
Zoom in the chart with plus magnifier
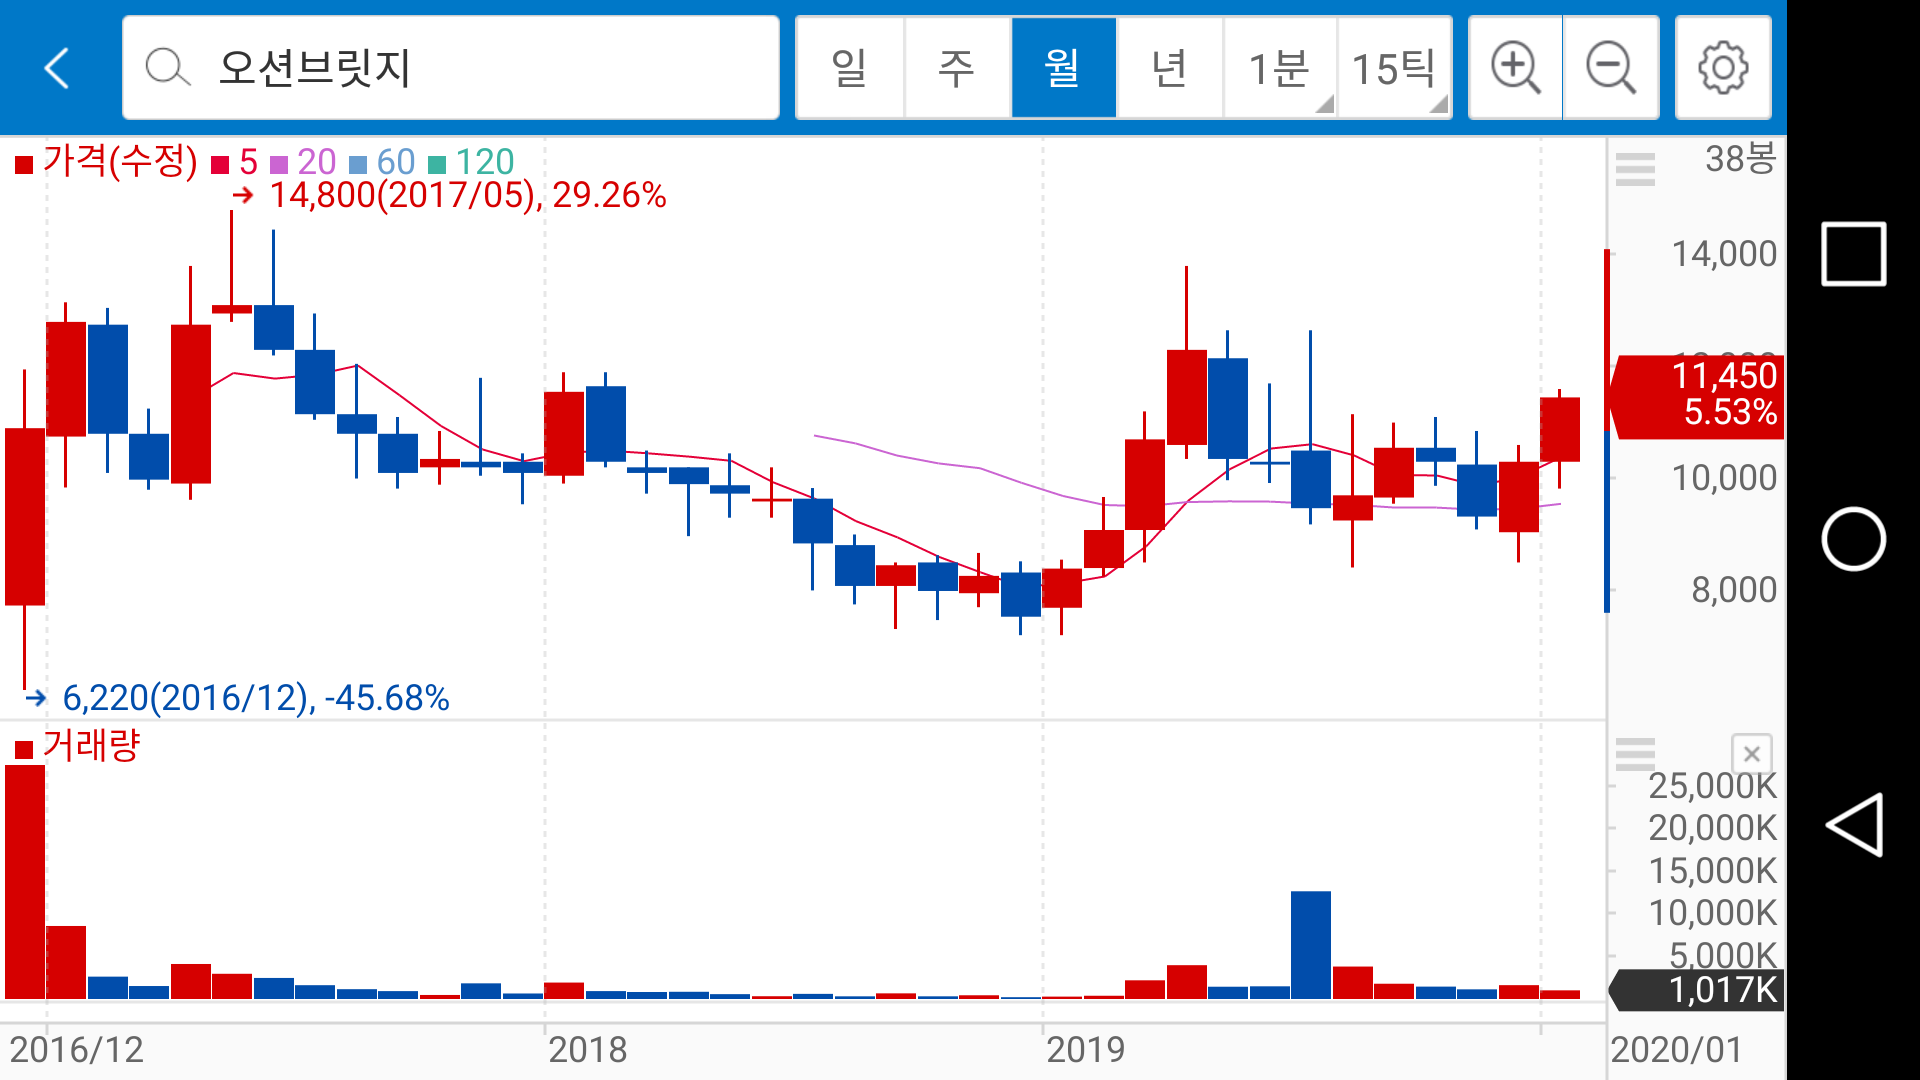pos(1515,68)
